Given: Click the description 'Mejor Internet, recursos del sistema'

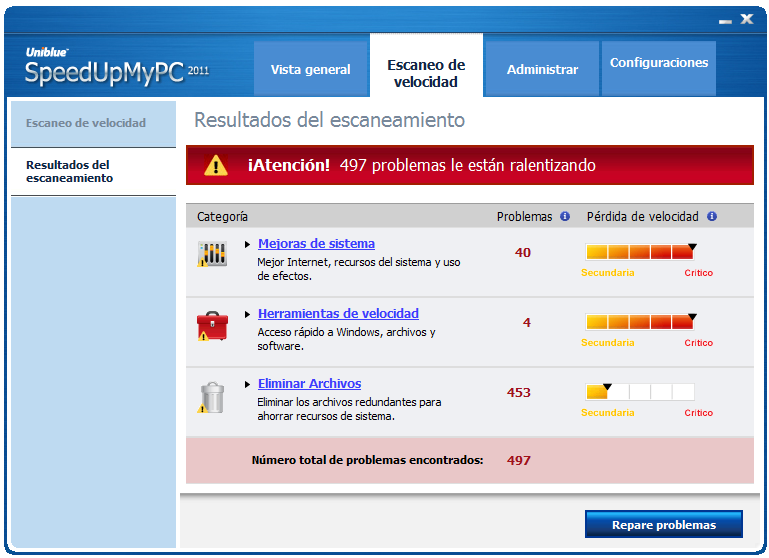Looking at the screenshot, I should coord(359,269).
